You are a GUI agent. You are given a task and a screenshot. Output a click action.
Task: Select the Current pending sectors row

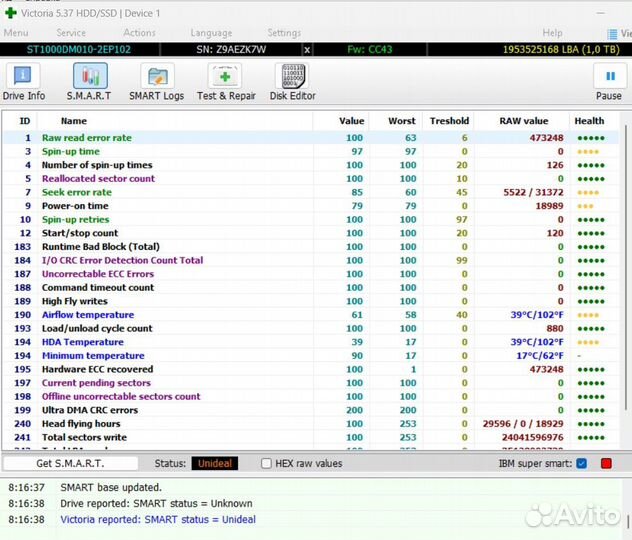click(x=310, y=383)
